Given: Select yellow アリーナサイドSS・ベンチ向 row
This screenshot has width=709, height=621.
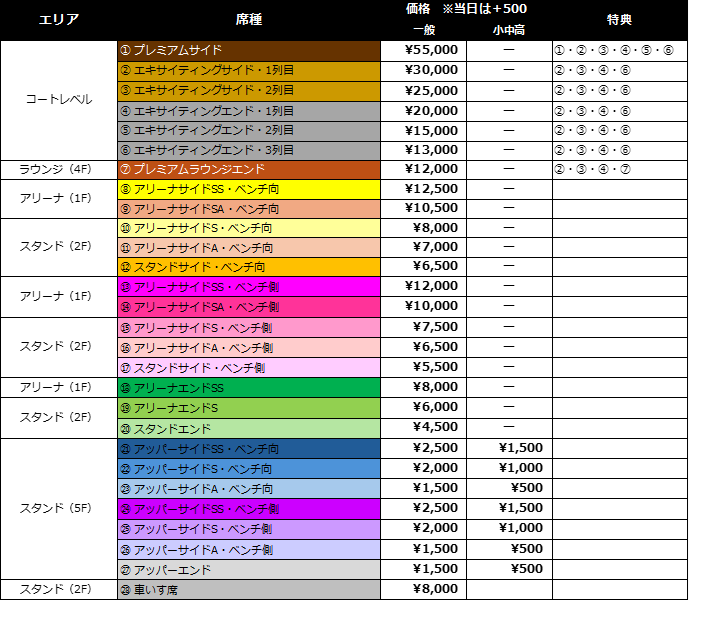Looking at the screenshot, I should 249,189.
